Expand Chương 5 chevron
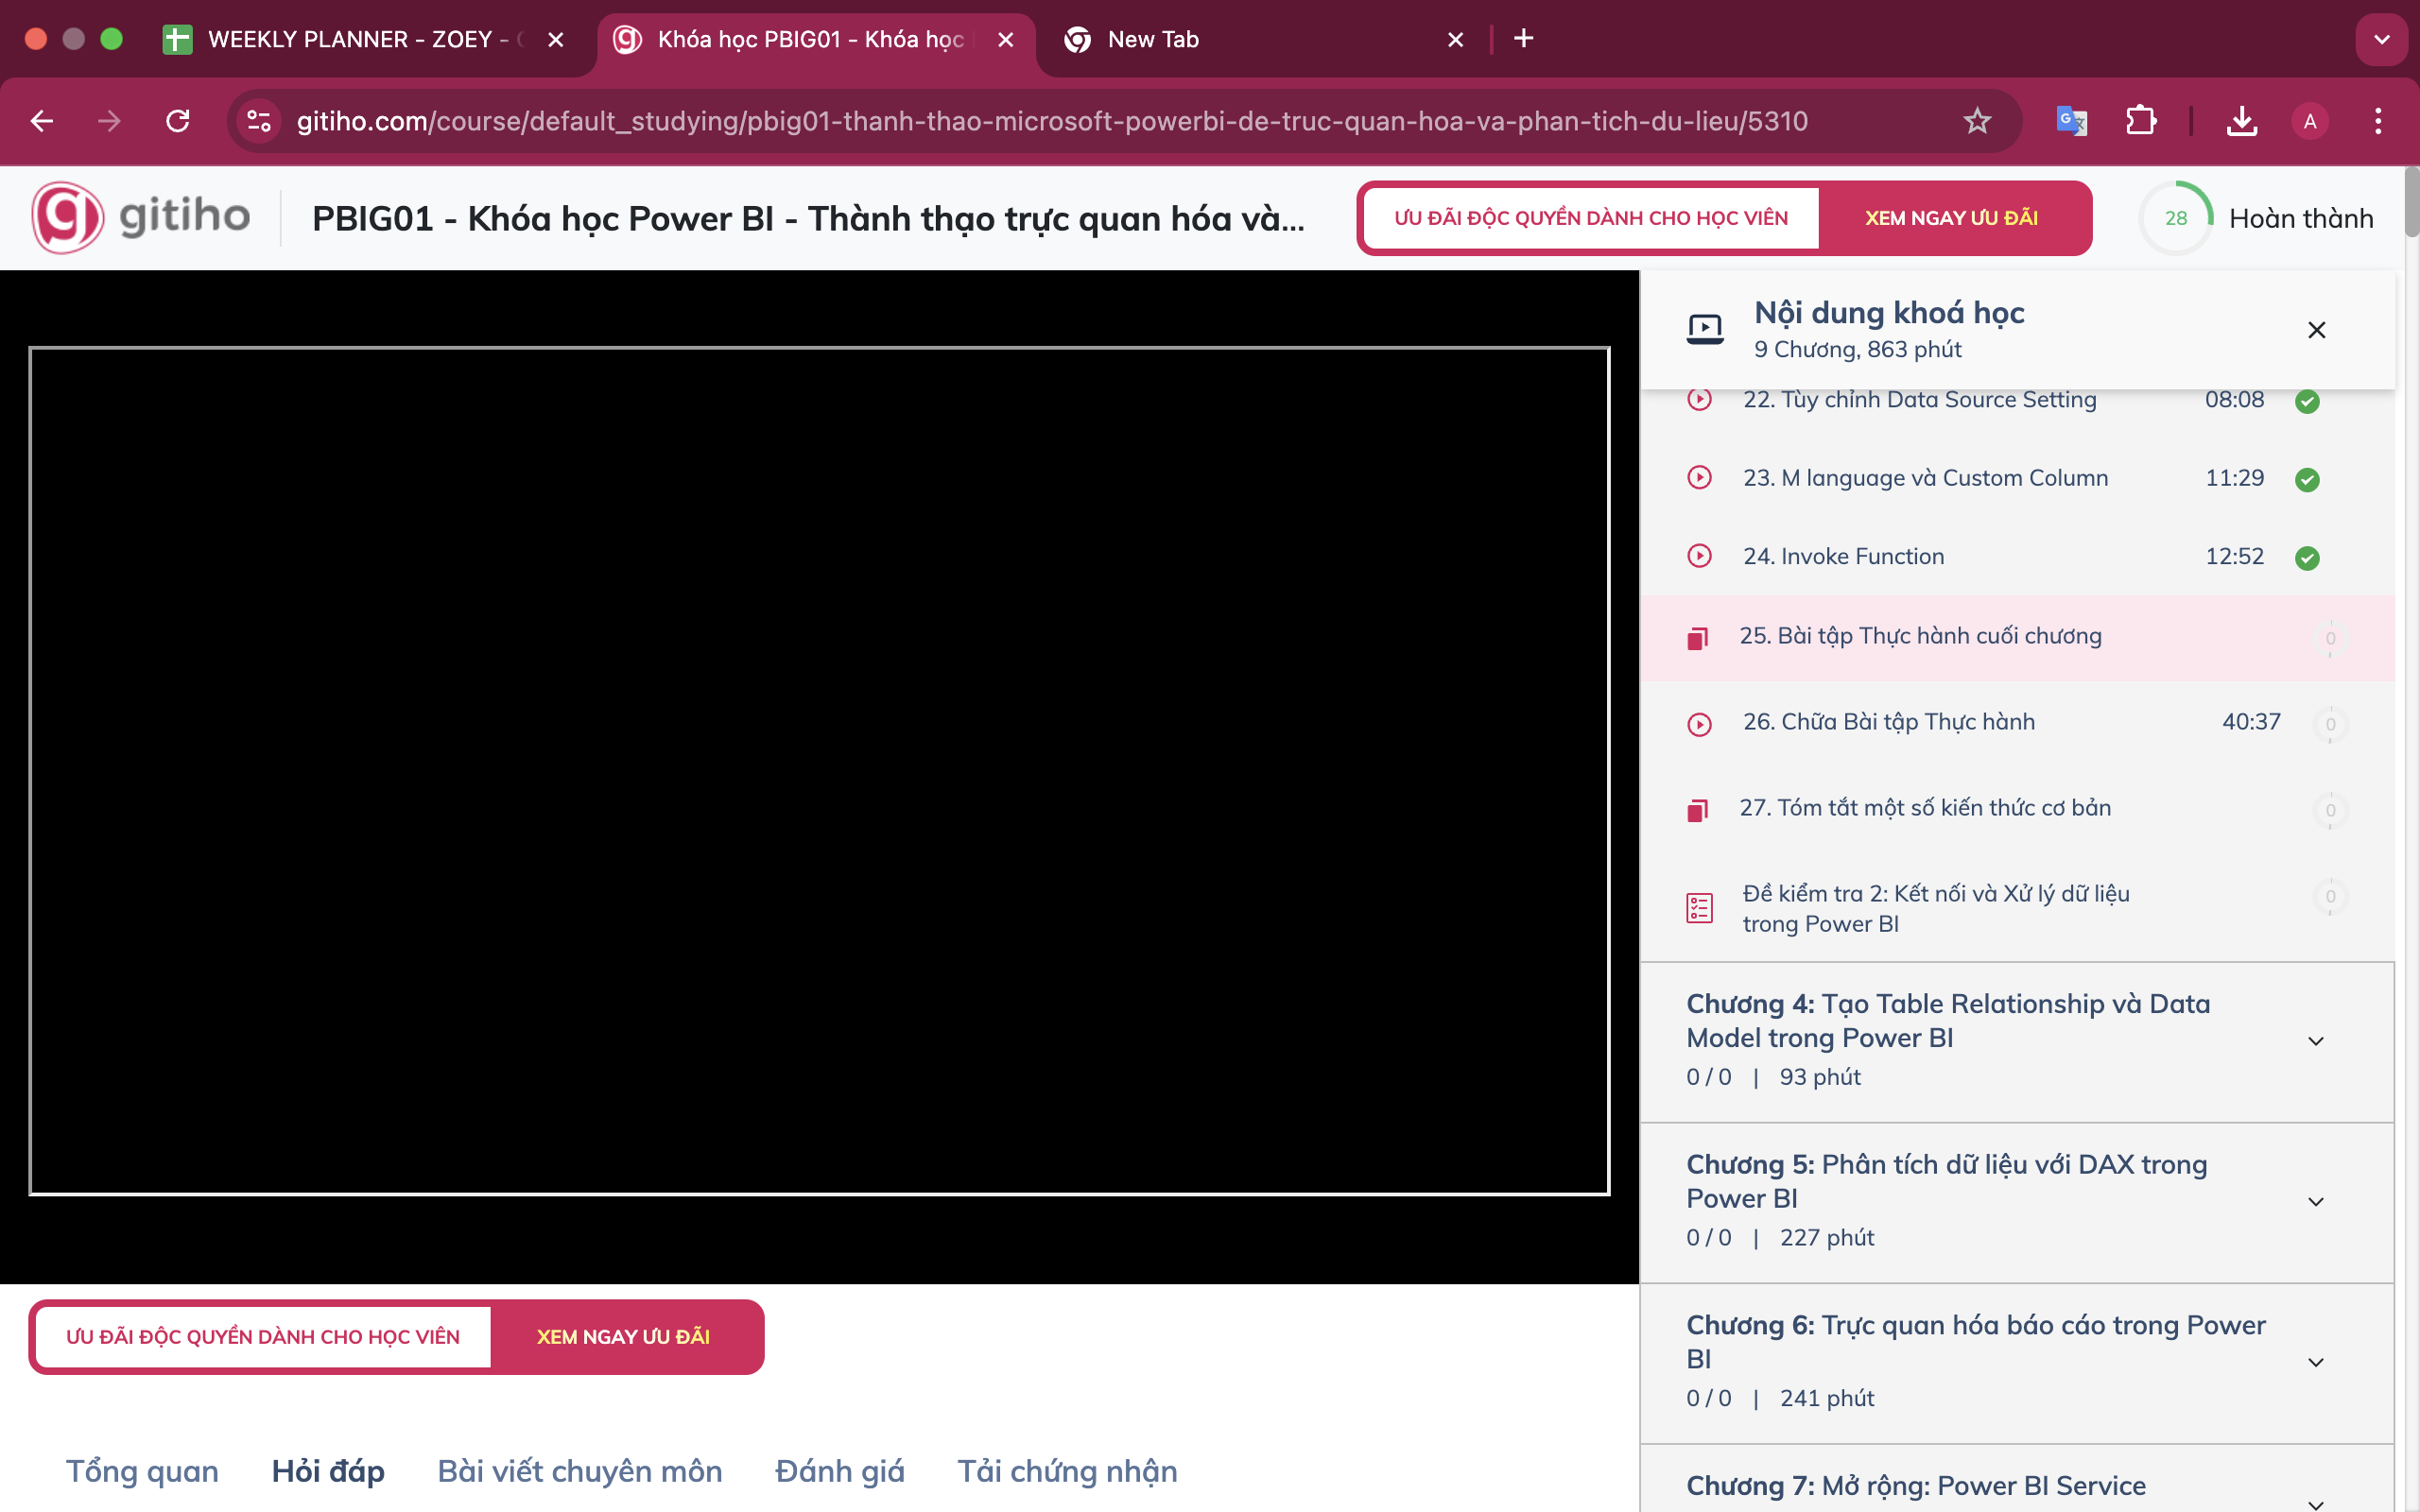Image resolution: width=2420 pixels, height=1512 pixels. [x=2315, y=1202]
